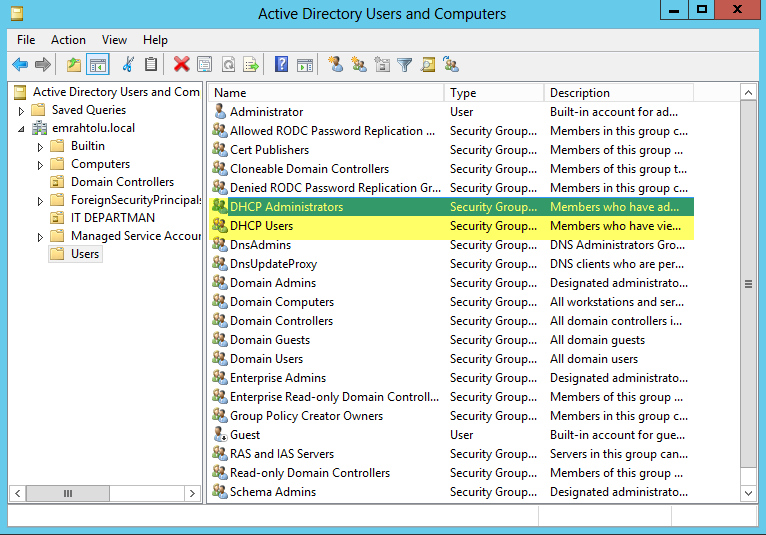Click the Back arrow toolbar icon
766x535 pixels.
[x=20, y=64]
